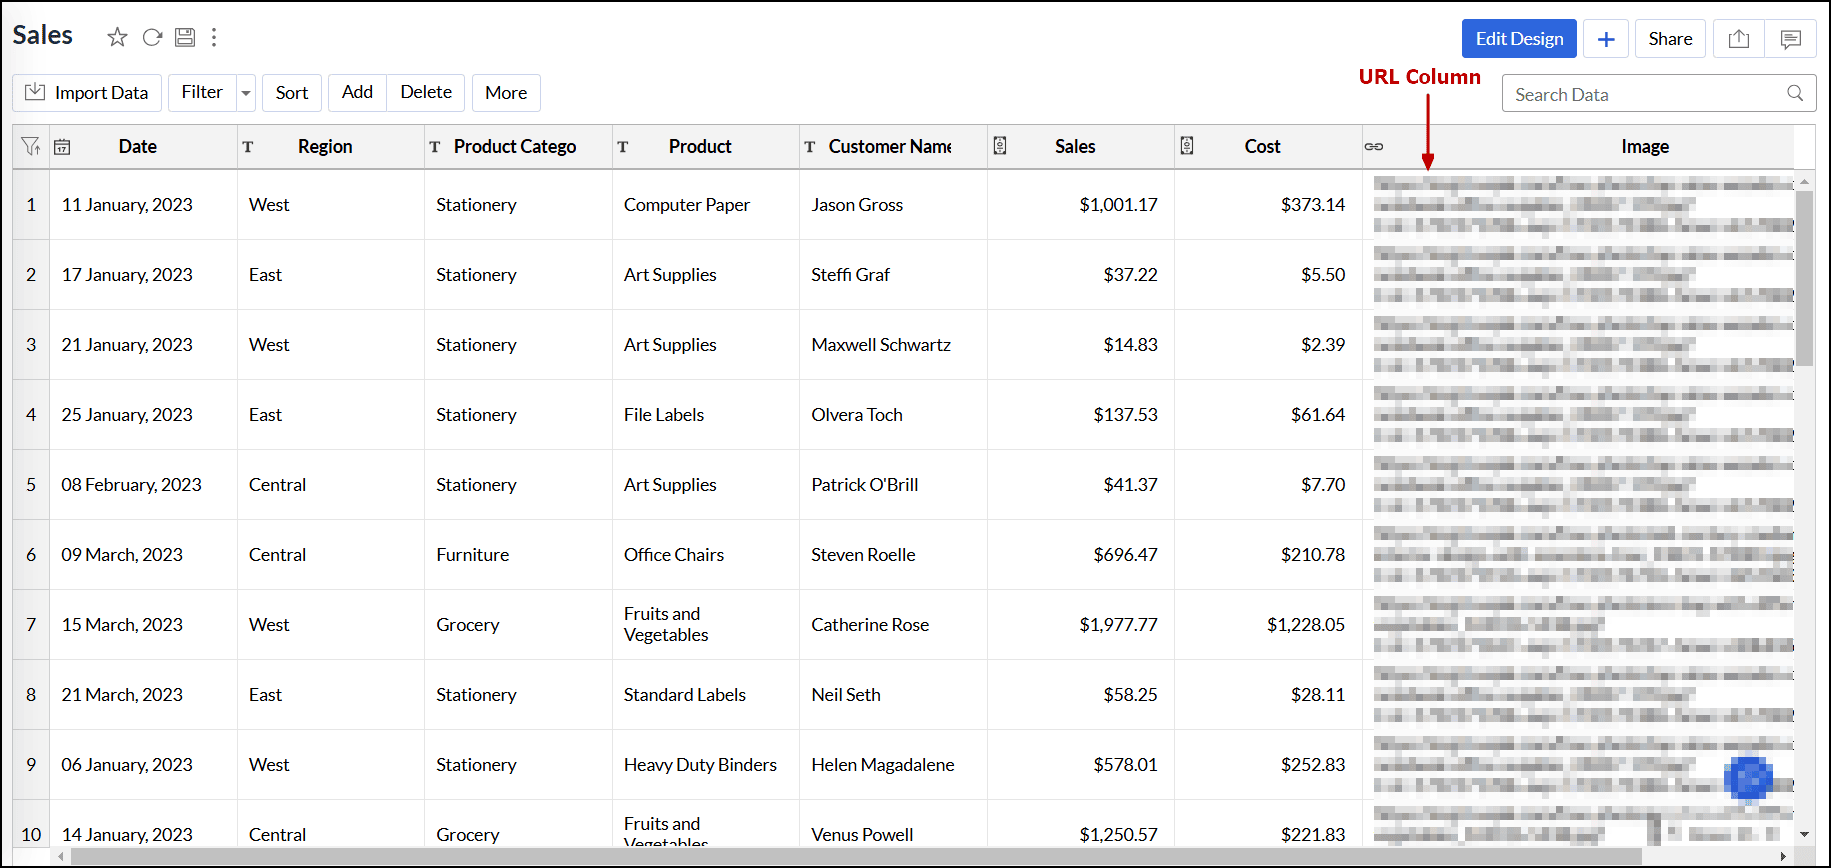
Task: Click the magnifier icon in Search Data box
Action: [1795, 93]
